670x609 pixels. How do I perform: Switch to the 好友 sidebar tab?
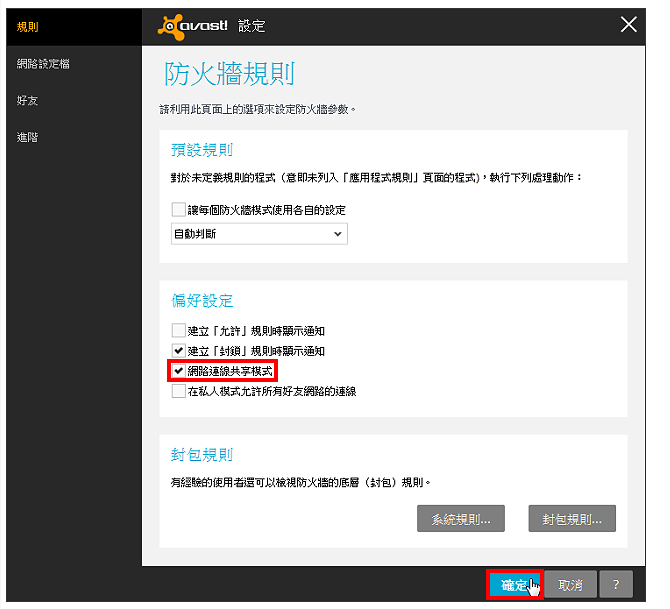pos(27,100)
